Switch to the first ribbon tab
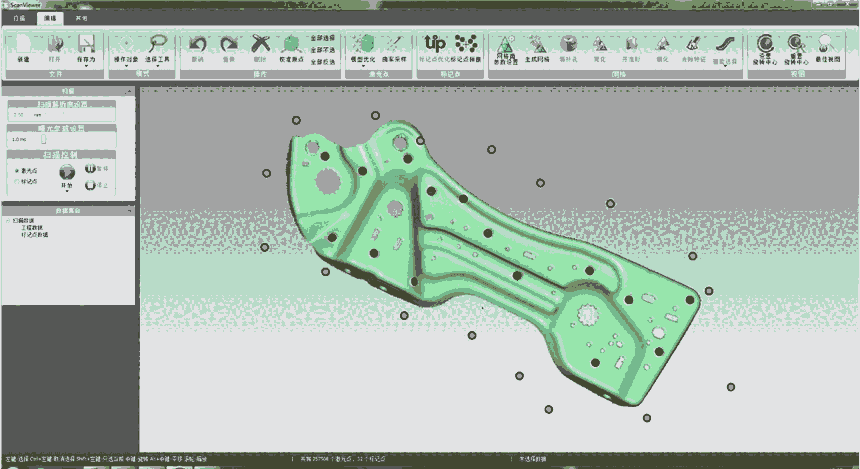The height and width of the screenshot is (469, 860). 18,18
